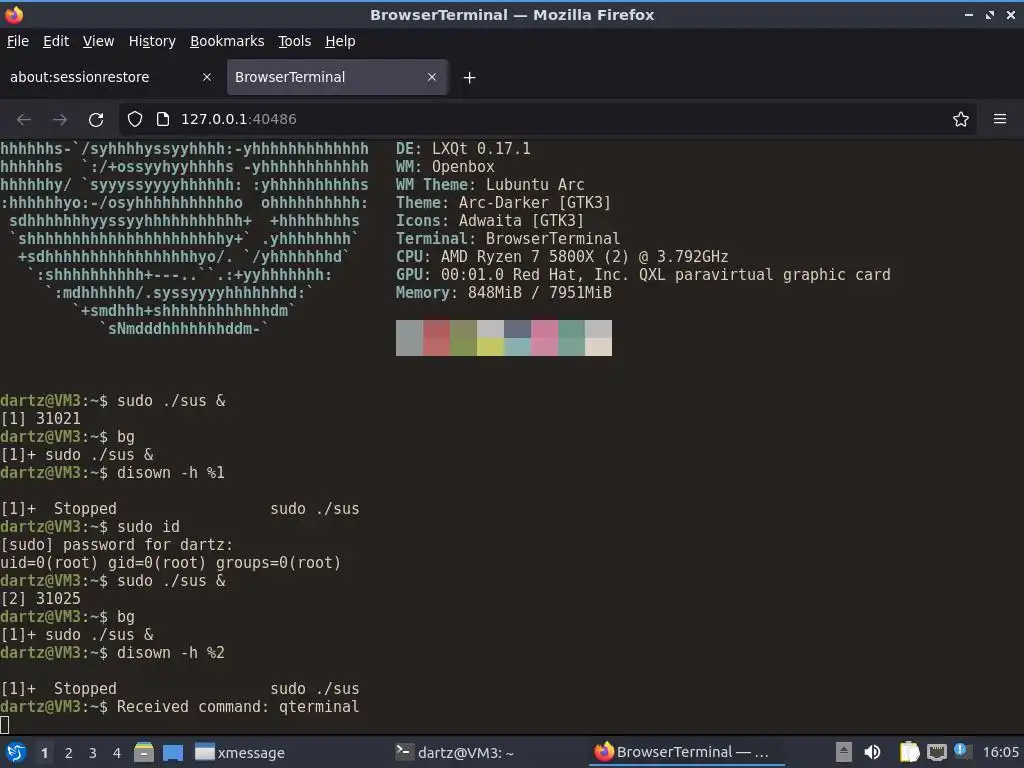The height and width of the screenshot is (768, 1024).
Task: Switch to workspace 1 in the pager
Action: click(44, 753)
